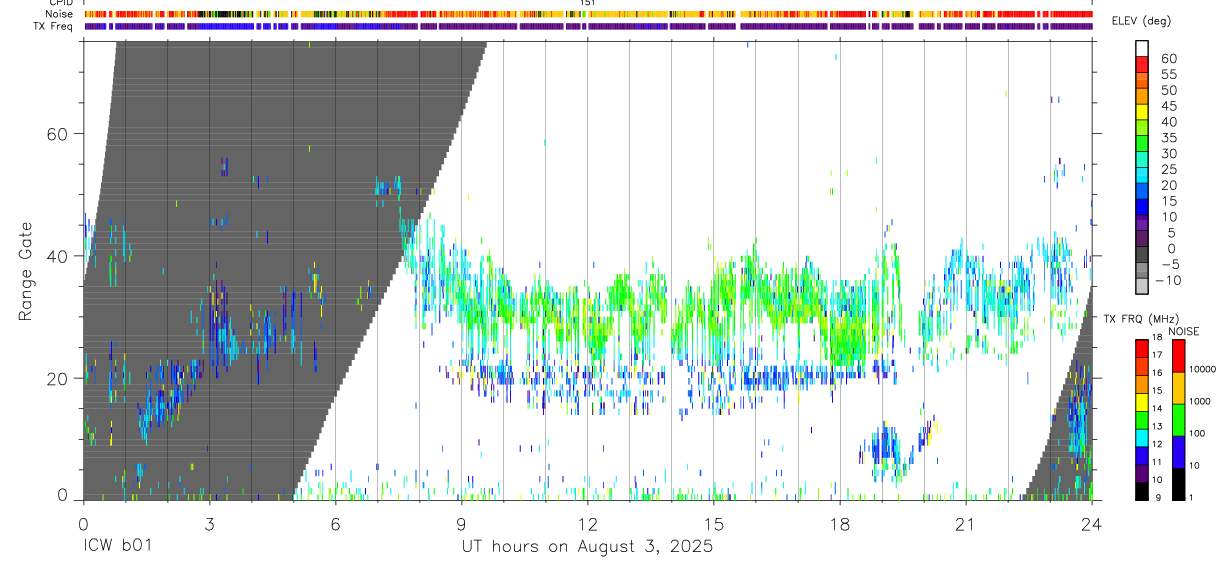1228x567 pixels.
Task: Click the Noise color strip above the plot
Action: (588, 14)
